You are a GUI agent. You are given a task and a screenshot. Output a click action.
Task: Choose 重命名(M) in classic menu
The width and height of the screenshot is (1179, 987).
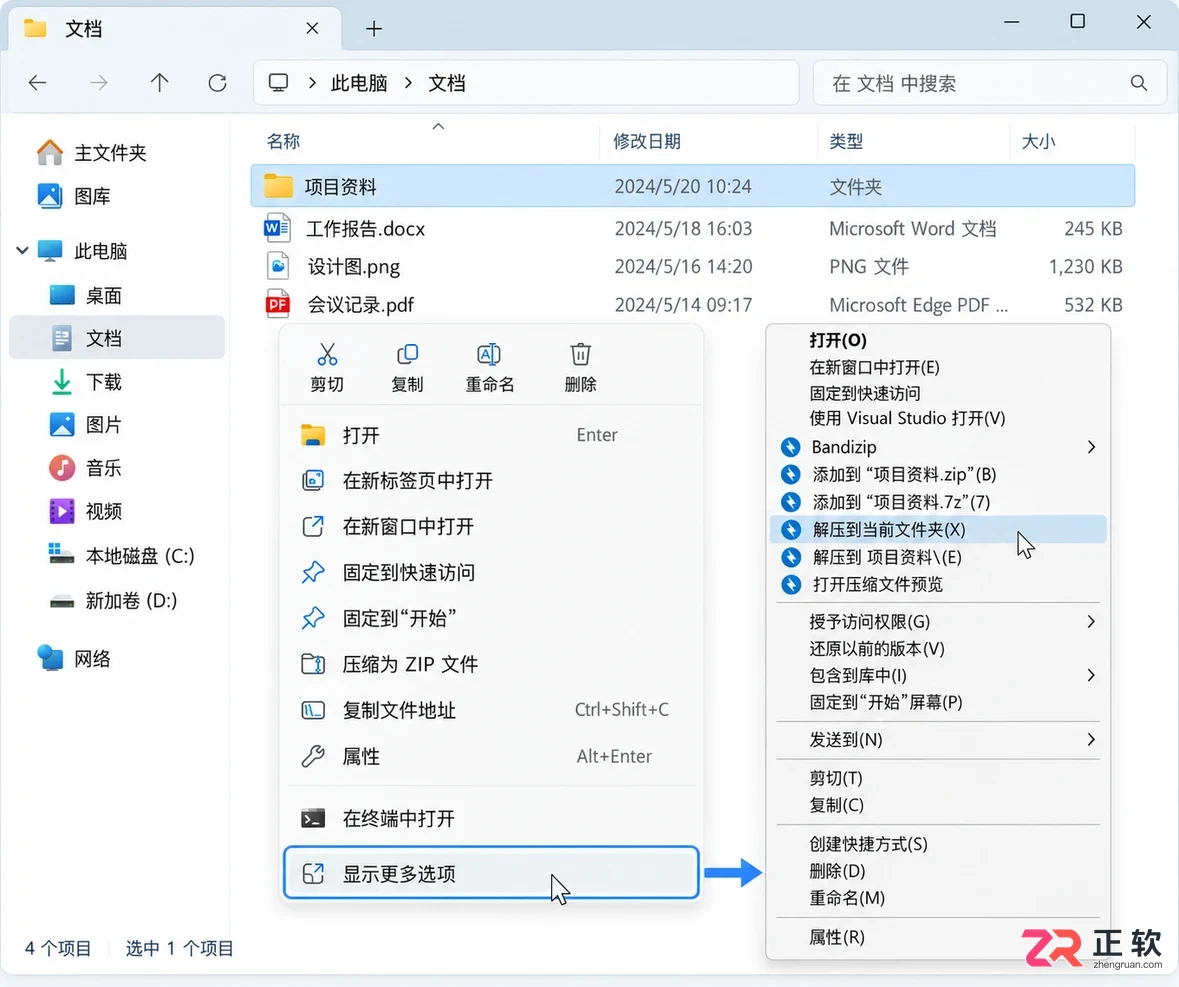(938, 898)
